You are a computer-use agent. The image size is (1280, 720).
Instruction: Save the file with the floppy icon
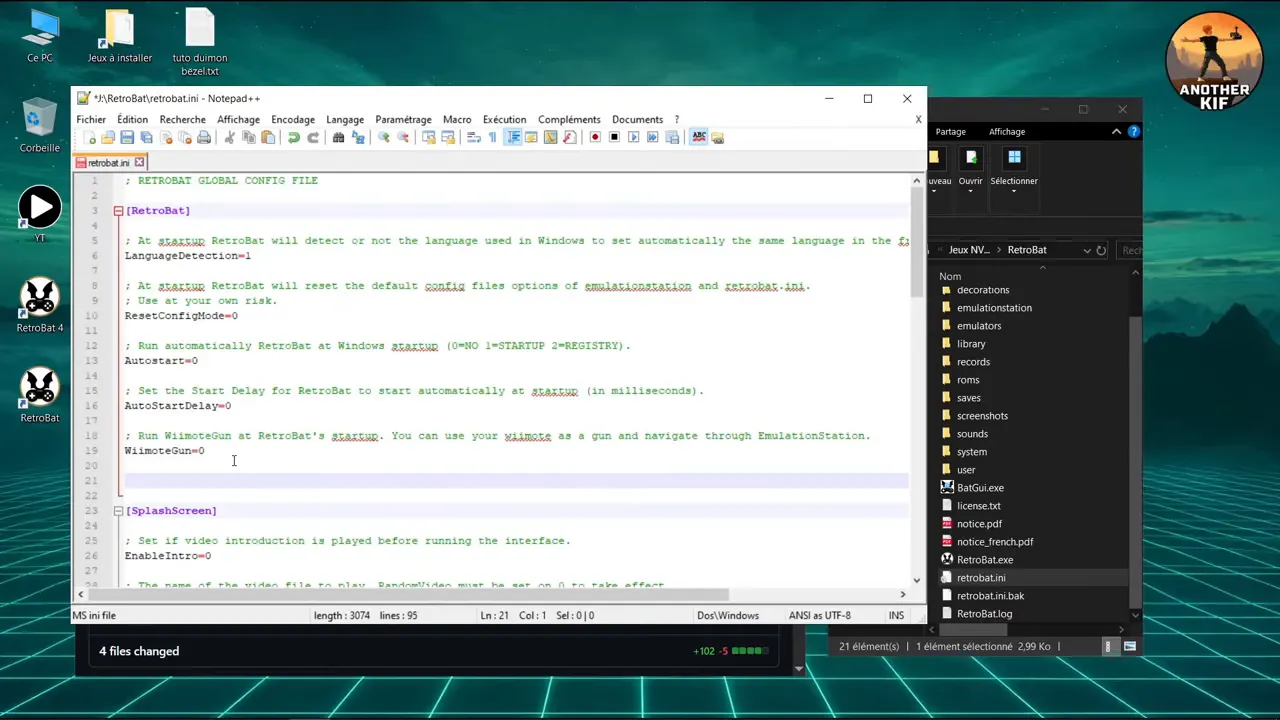pyautogui.click(x=127, y=138)
